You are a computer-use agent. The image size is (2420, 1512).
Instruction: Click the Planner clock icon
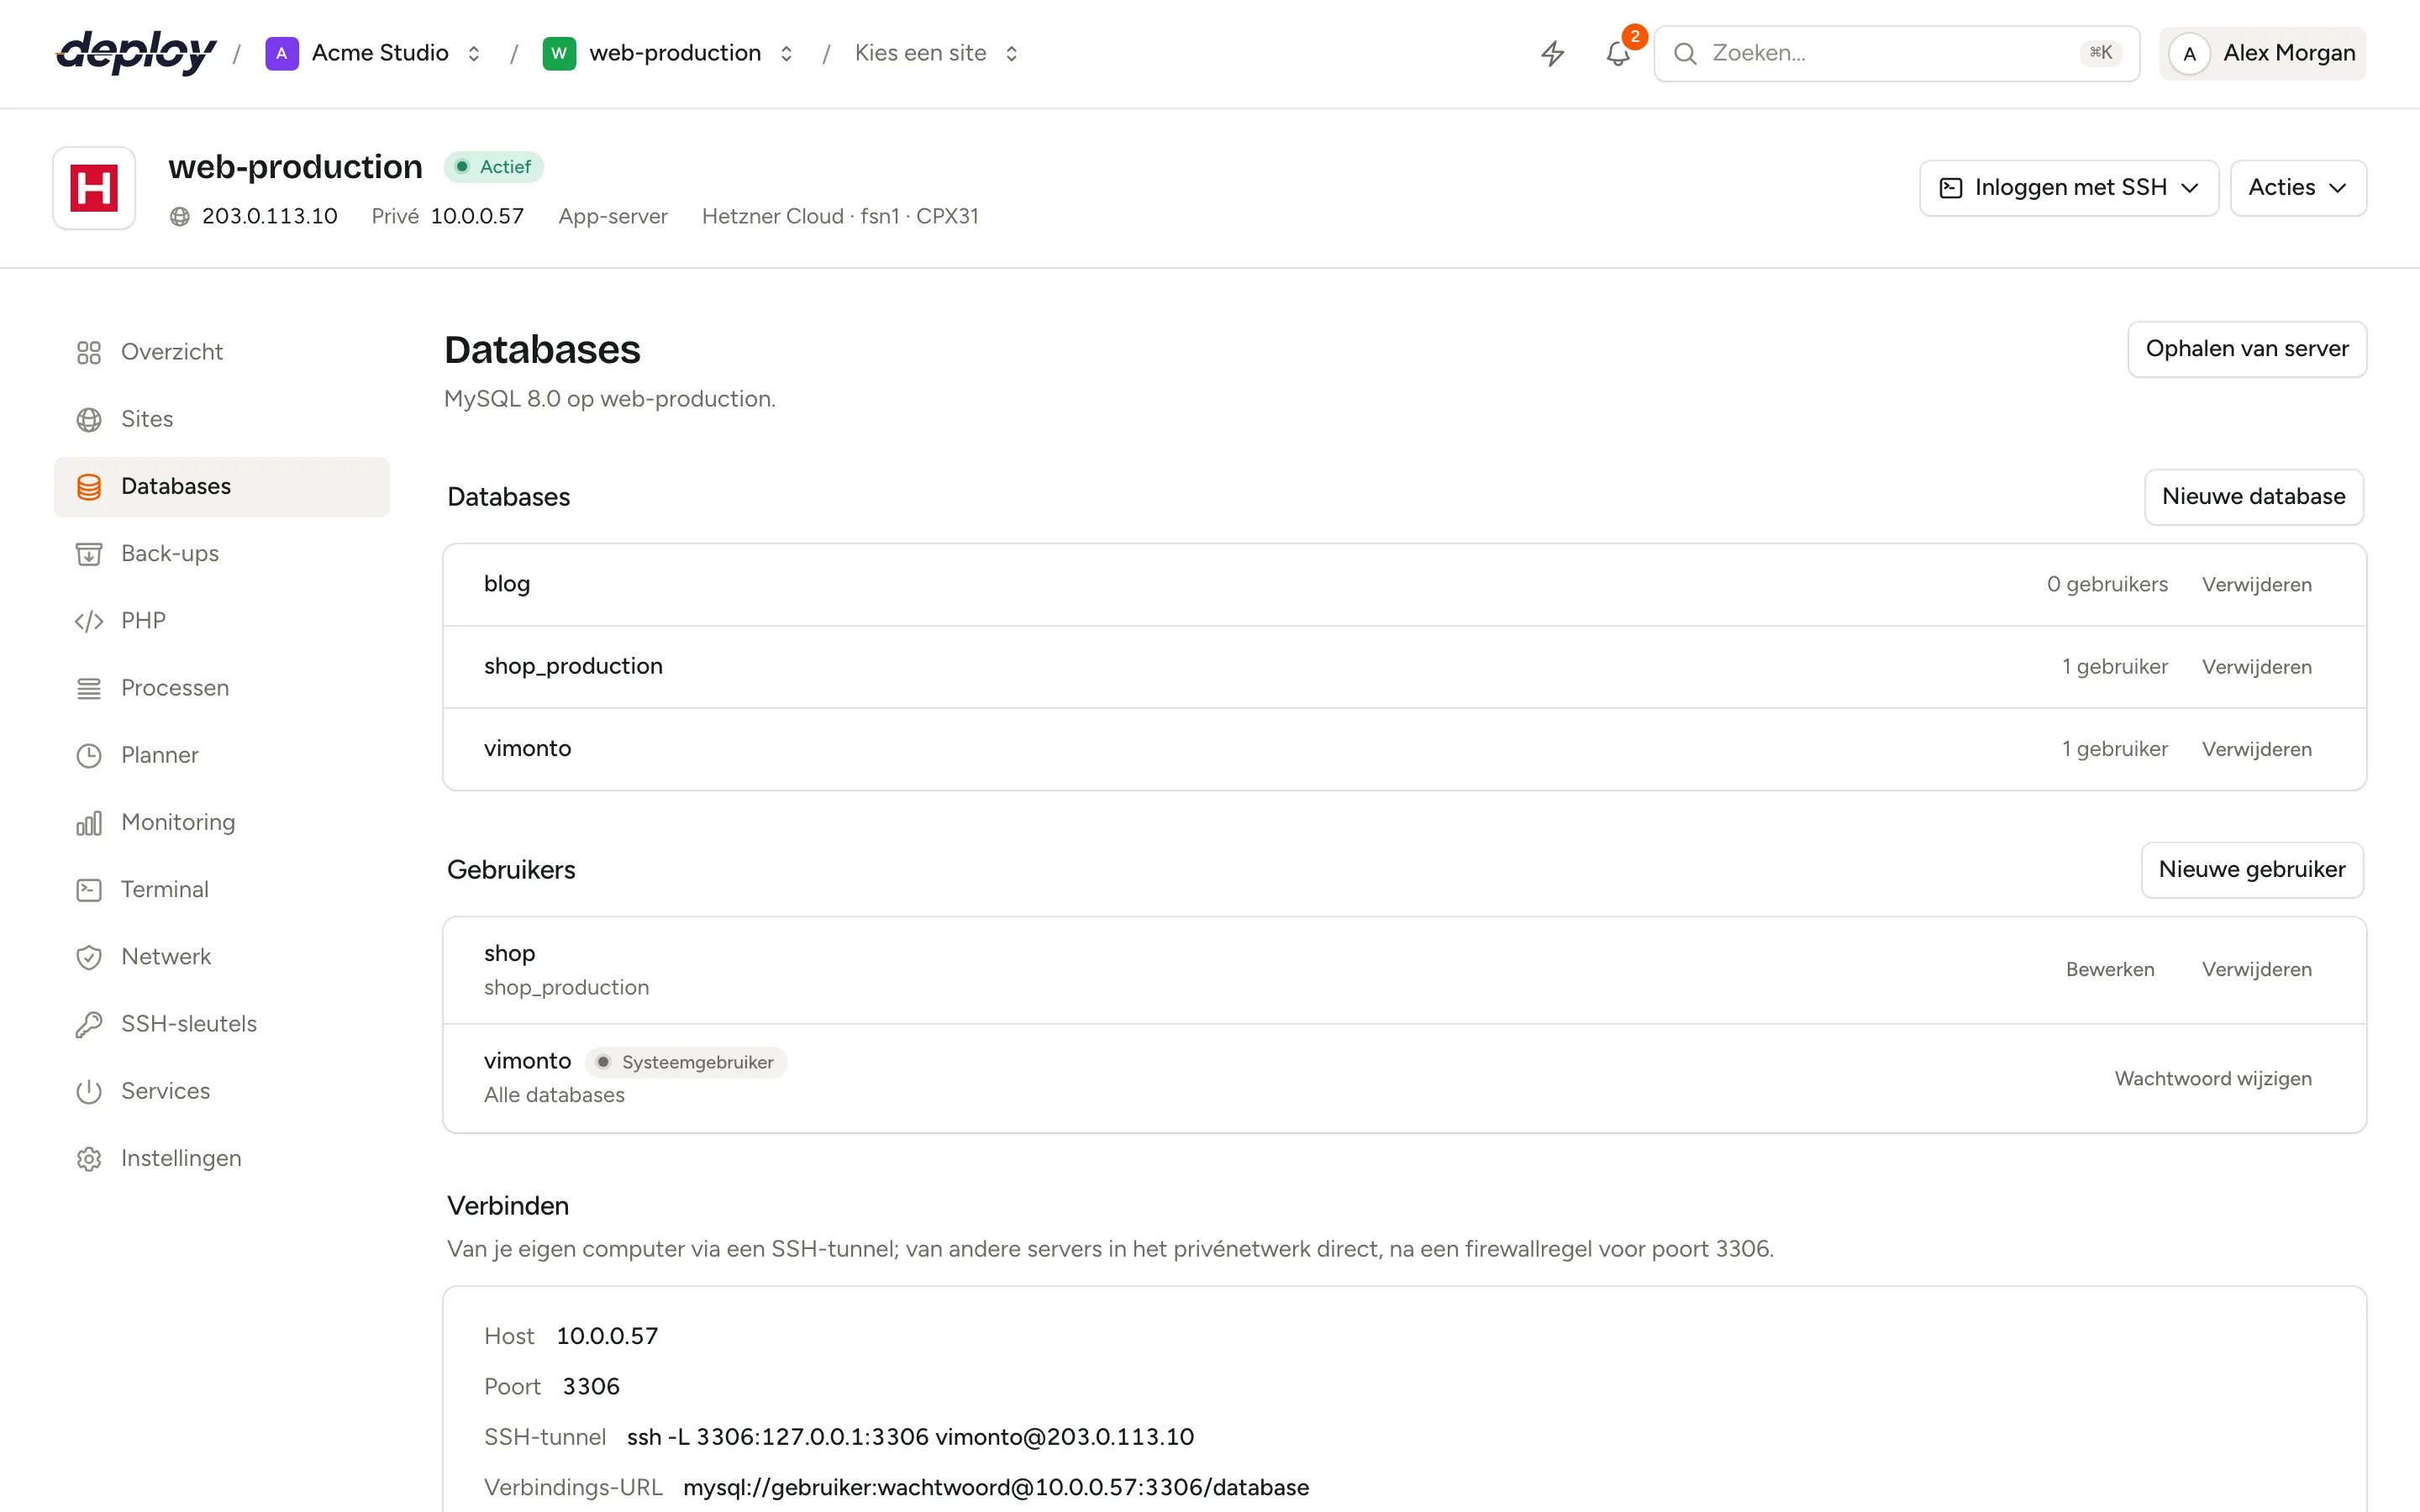[x=89, y=755]
